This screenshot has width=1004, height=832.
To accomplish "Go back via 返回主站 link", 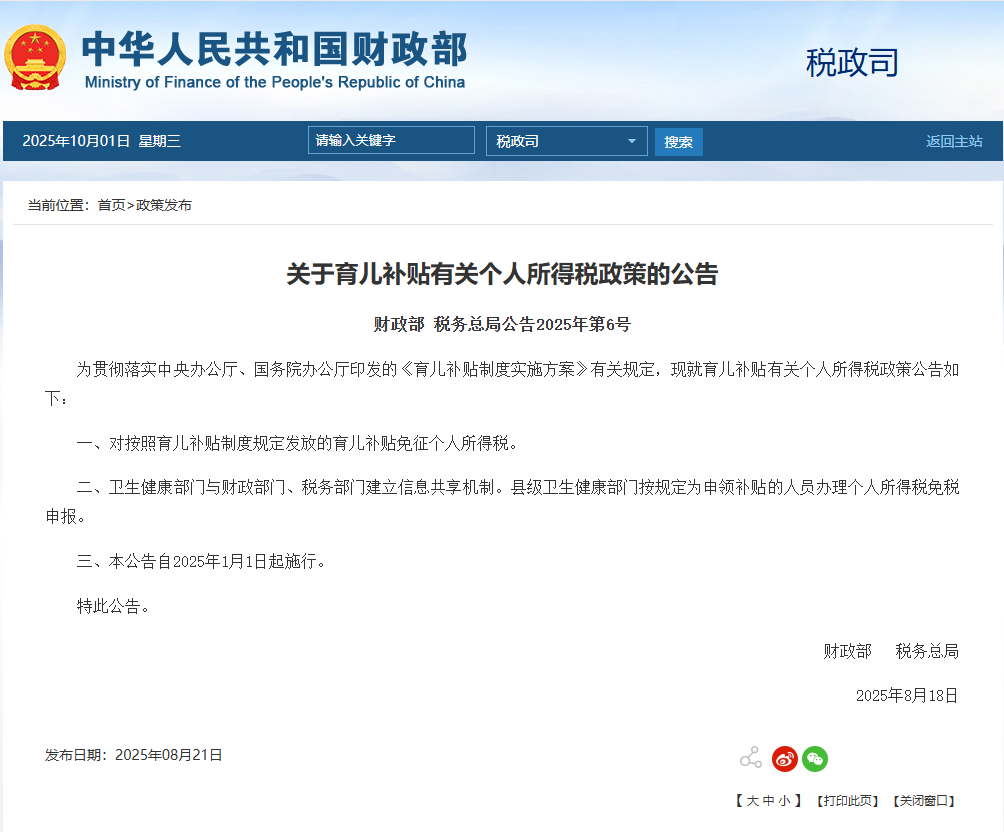I will point(954,141).
